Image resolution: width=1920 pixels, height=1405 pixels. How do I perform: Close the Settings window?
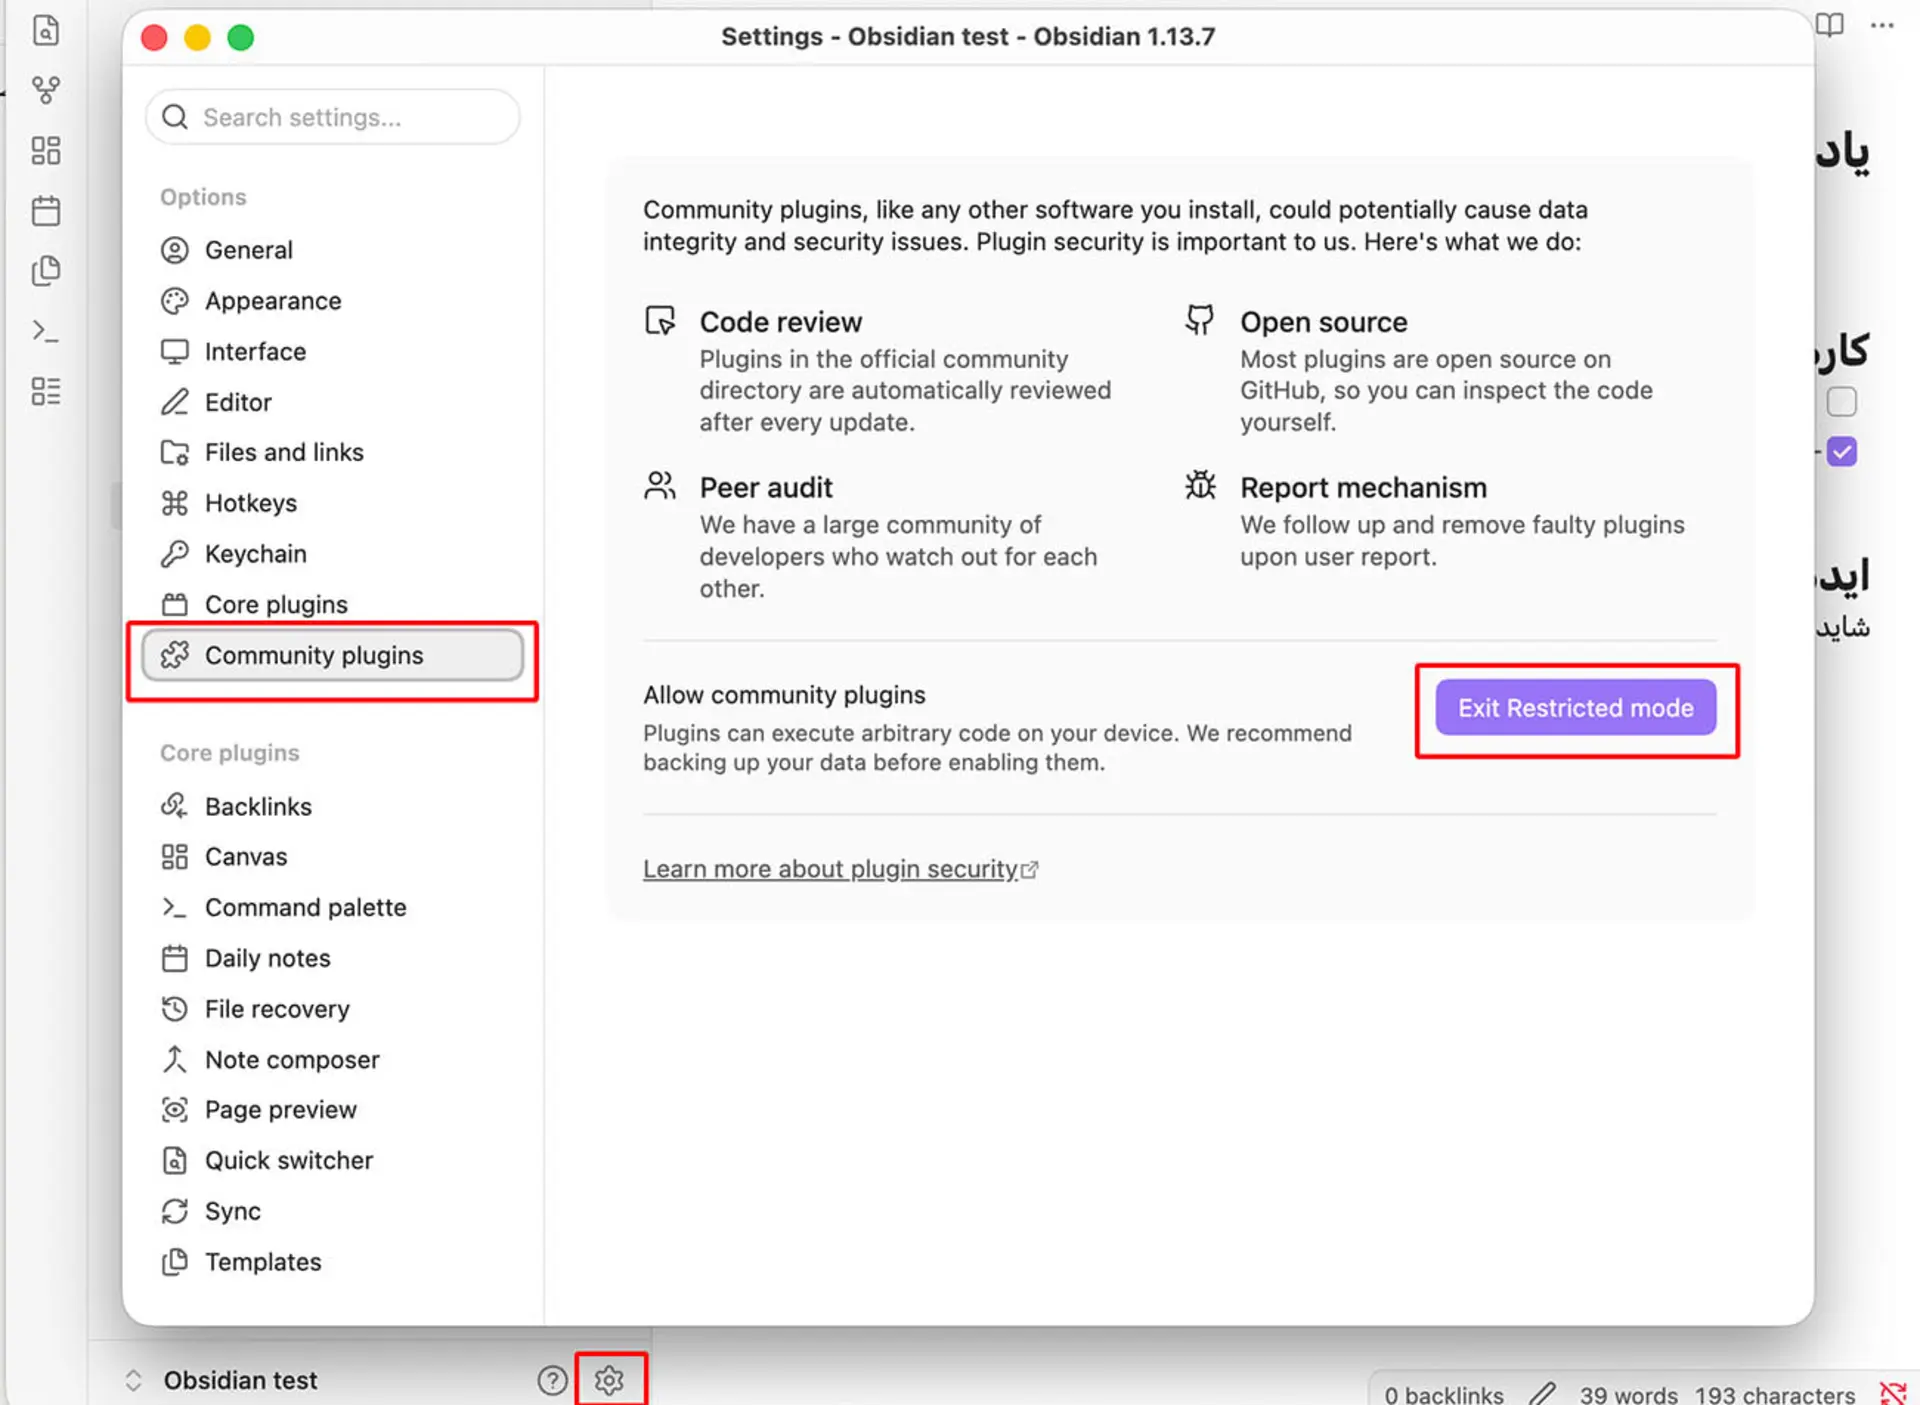[154, 38]
